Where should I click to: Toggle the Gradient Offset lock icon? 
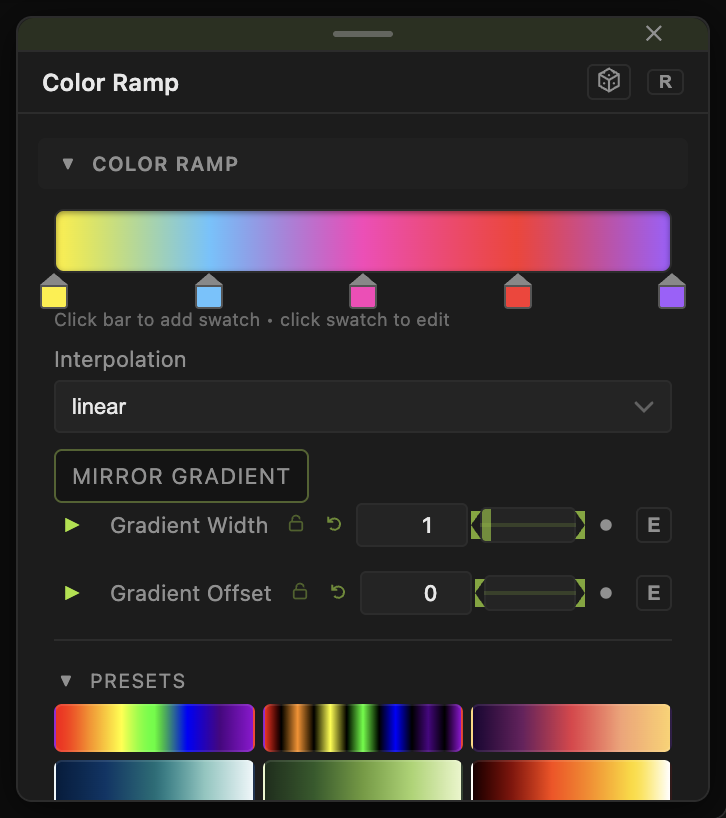300,592
